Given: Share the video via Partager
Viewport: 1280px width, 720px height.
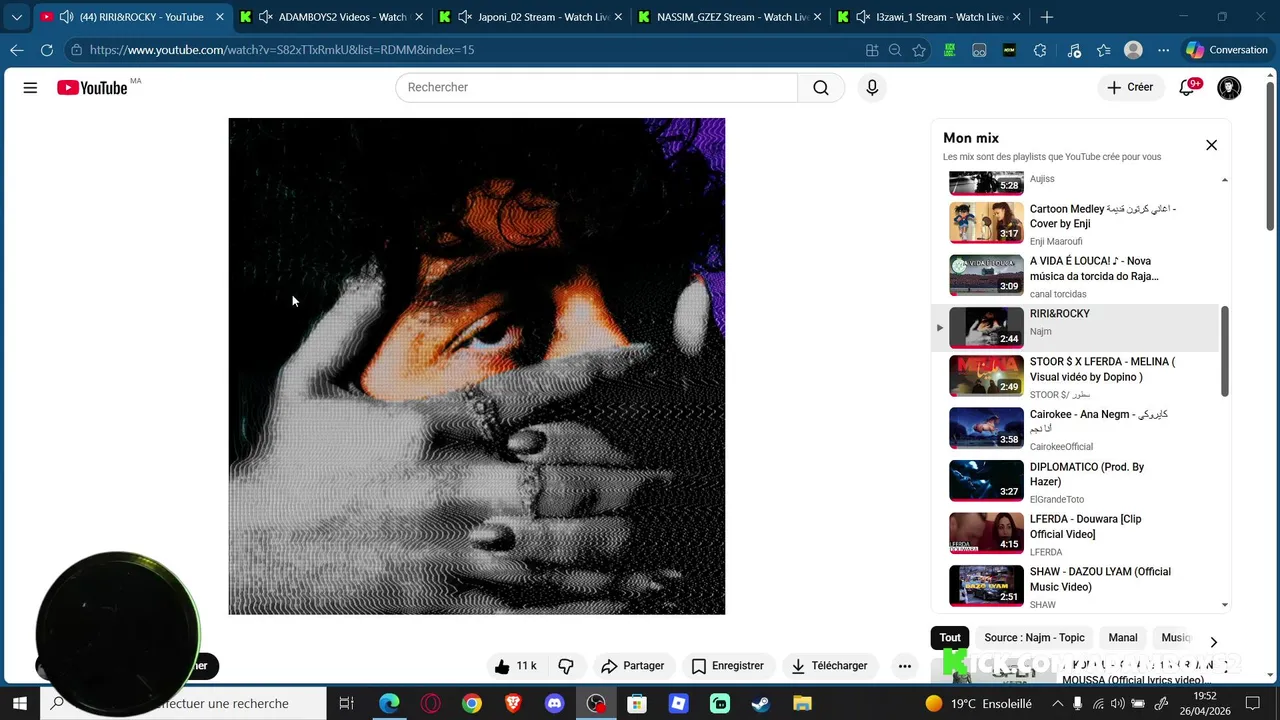Looking at the screenshot, I should (632, 666).
